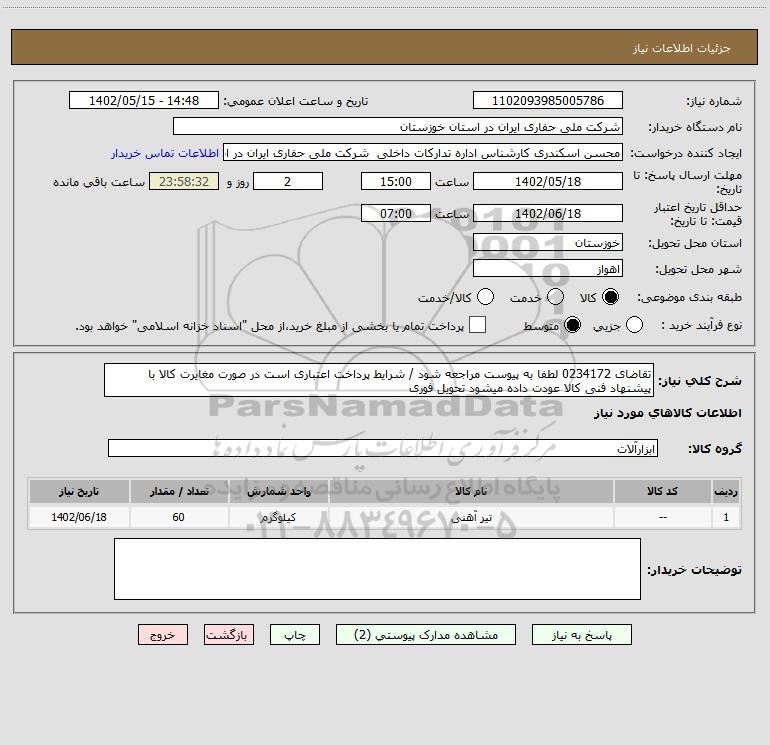
Task: Click the واحد شمارش column header
Action: (278, 491)
